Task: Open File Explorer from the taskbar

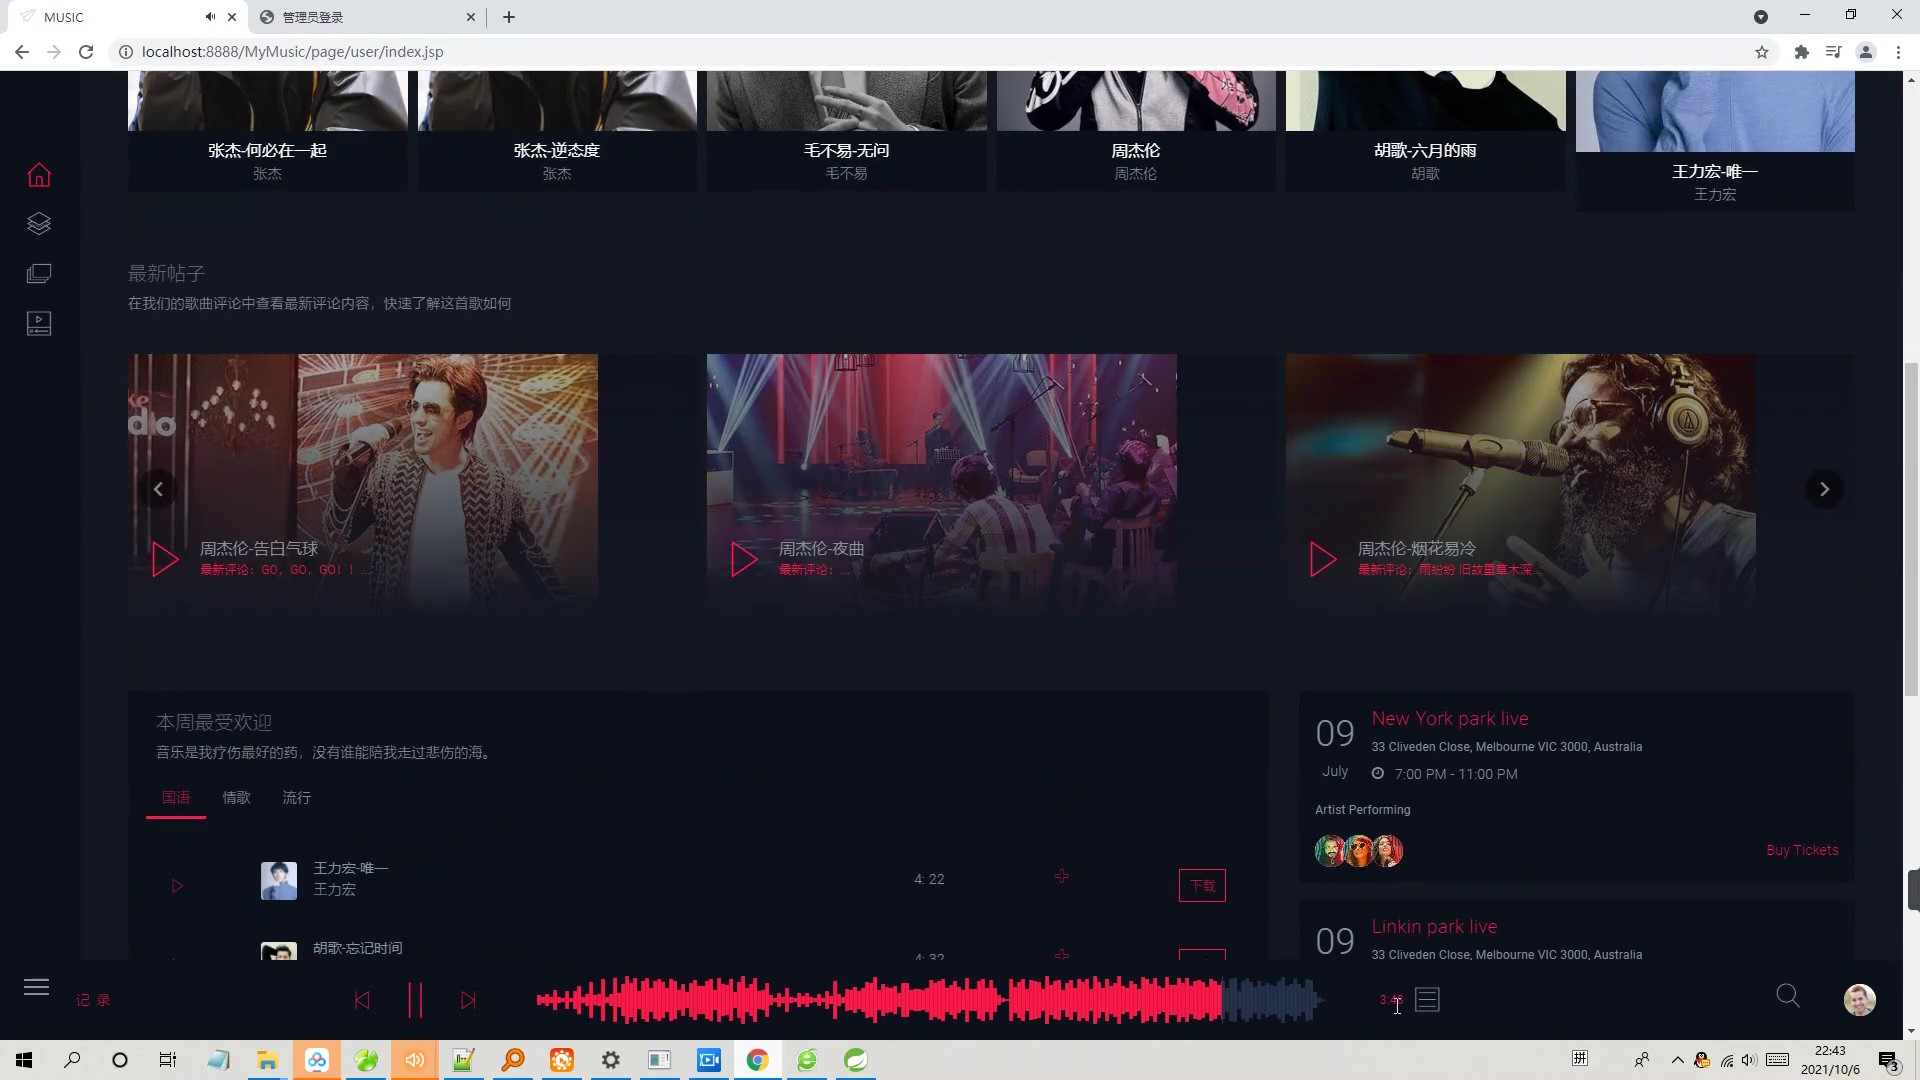Action: pos(267,1060)
